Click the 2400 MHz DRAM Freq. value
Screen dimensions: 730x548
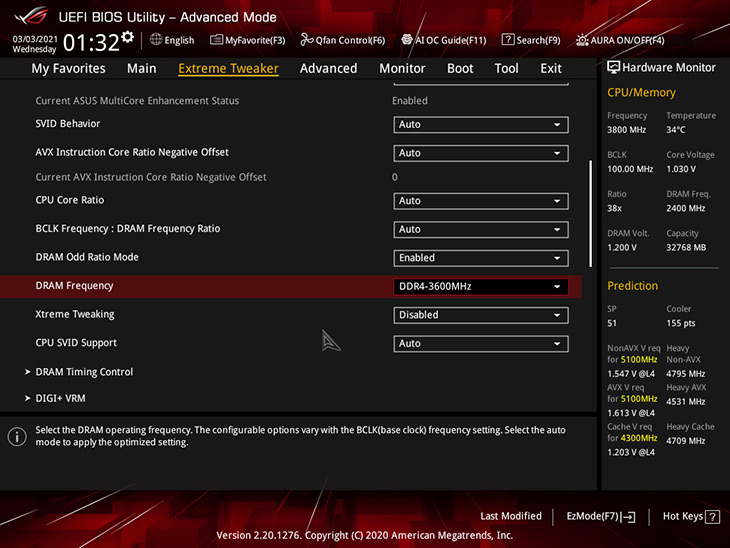tap(686, 209)
